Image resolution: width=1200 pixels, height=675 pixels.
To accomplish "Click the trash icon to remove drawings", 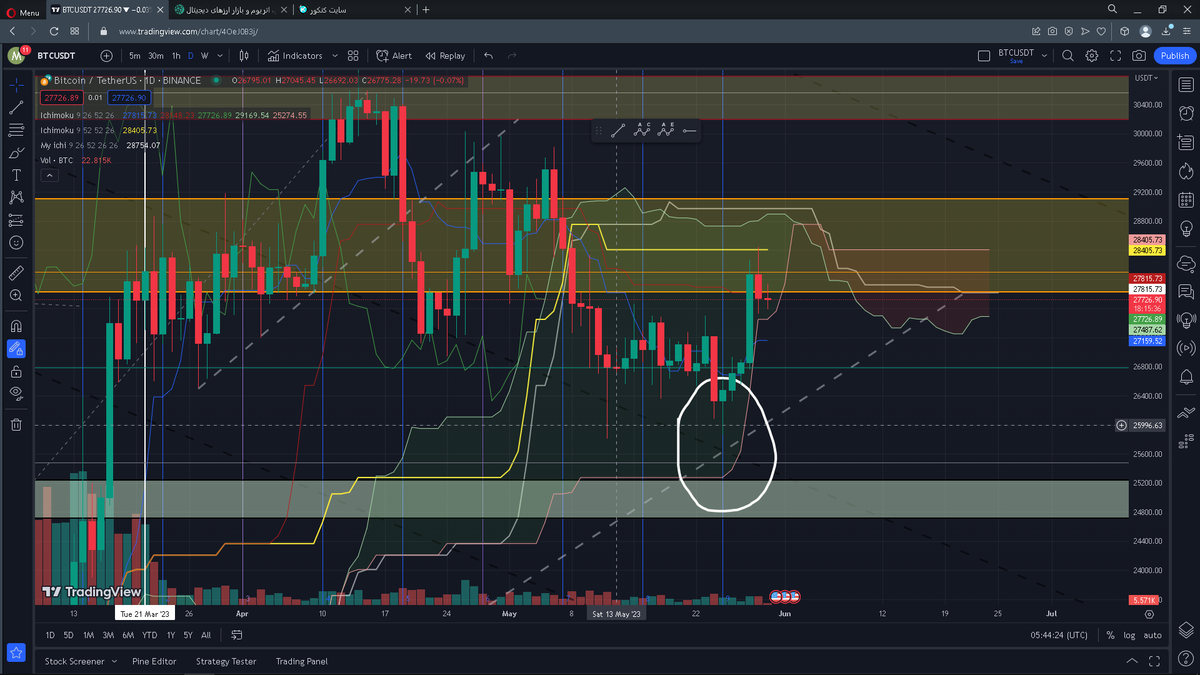I will point(16,424).
